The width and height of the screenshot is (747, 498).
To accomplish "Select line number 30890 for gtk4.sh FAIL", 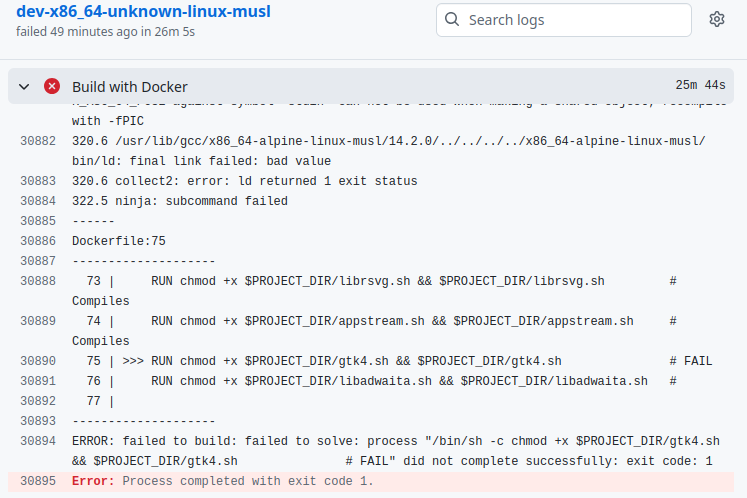I will [38, 361].
